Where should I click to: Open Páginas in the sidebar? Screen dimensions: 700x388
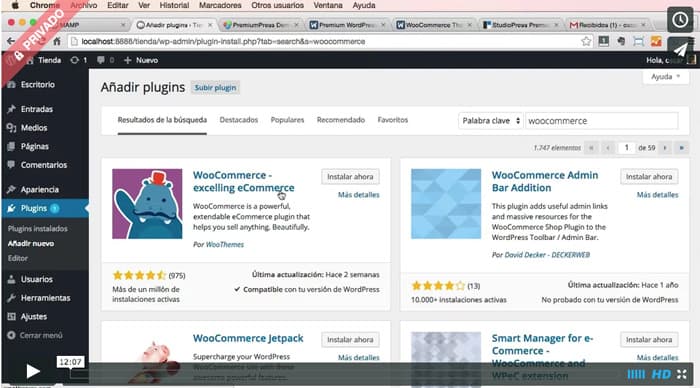34,146
